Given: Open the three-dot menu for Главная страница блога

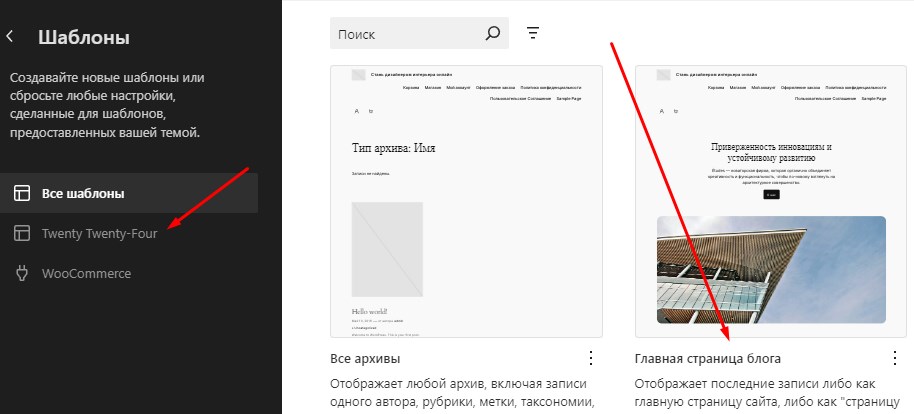Looking at the screenshot, I should pos(895,358).
